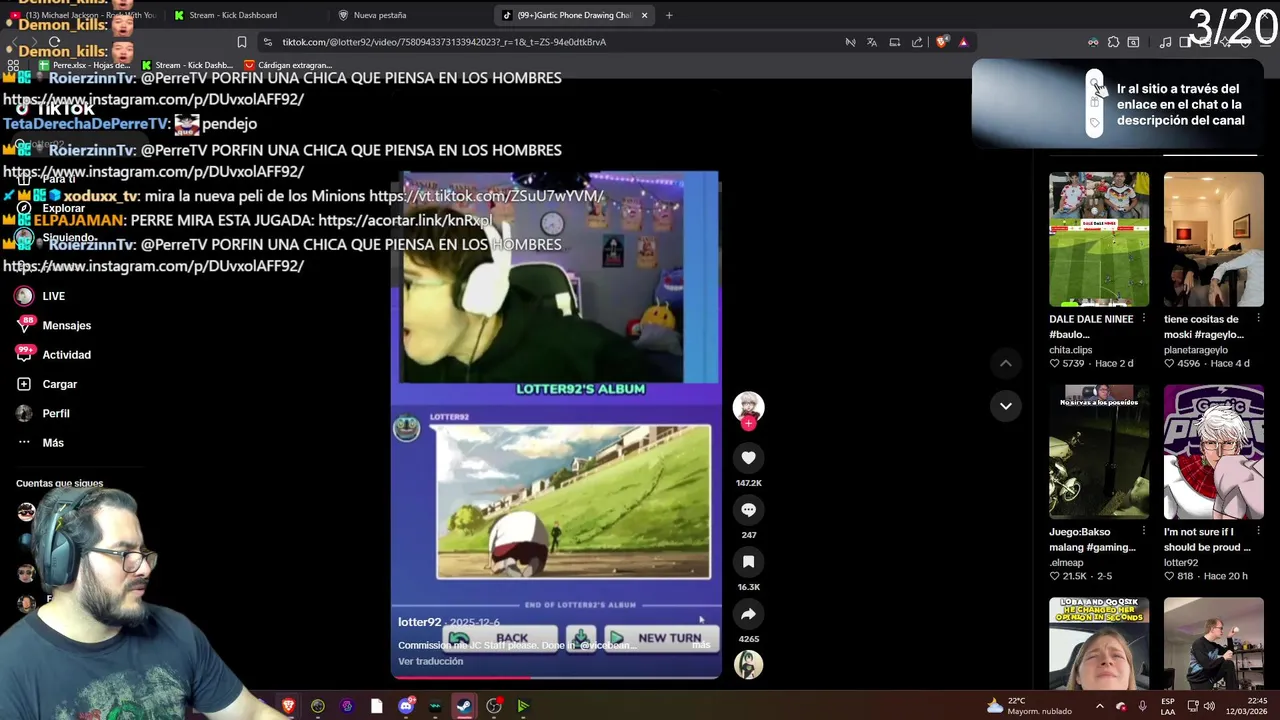
Task: Go to previous video with up chevron
Action: (x=1006, y=363)
